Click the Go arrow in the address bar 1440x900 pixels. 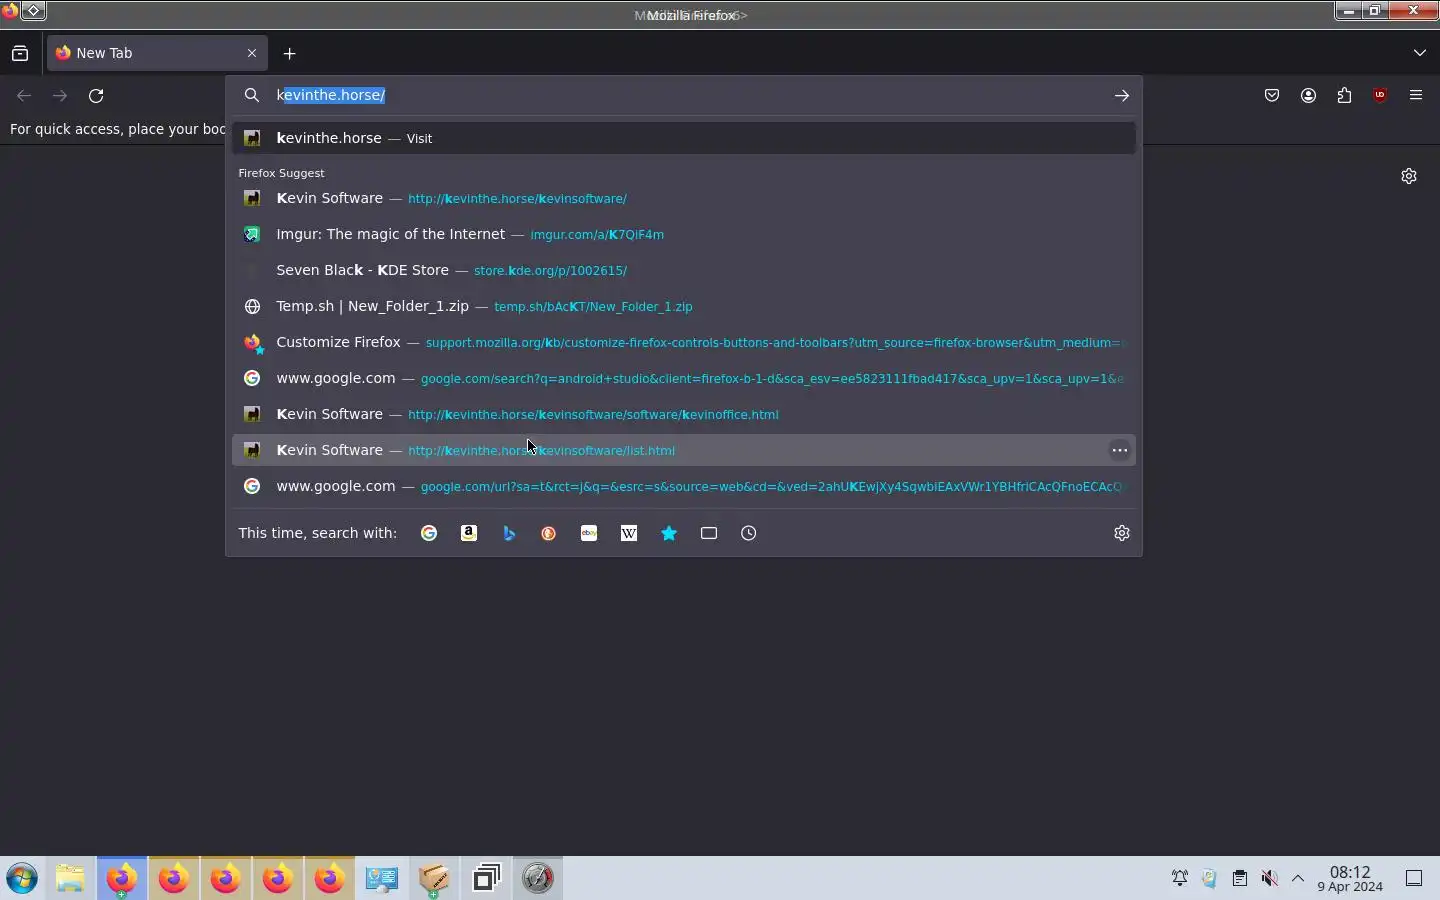(x=1122, y=95)
